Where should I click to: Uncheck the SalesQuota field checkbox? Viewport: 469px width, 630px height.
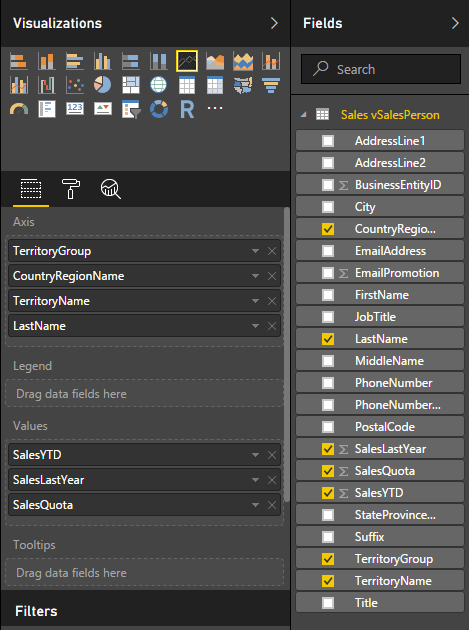click(328, 471)
